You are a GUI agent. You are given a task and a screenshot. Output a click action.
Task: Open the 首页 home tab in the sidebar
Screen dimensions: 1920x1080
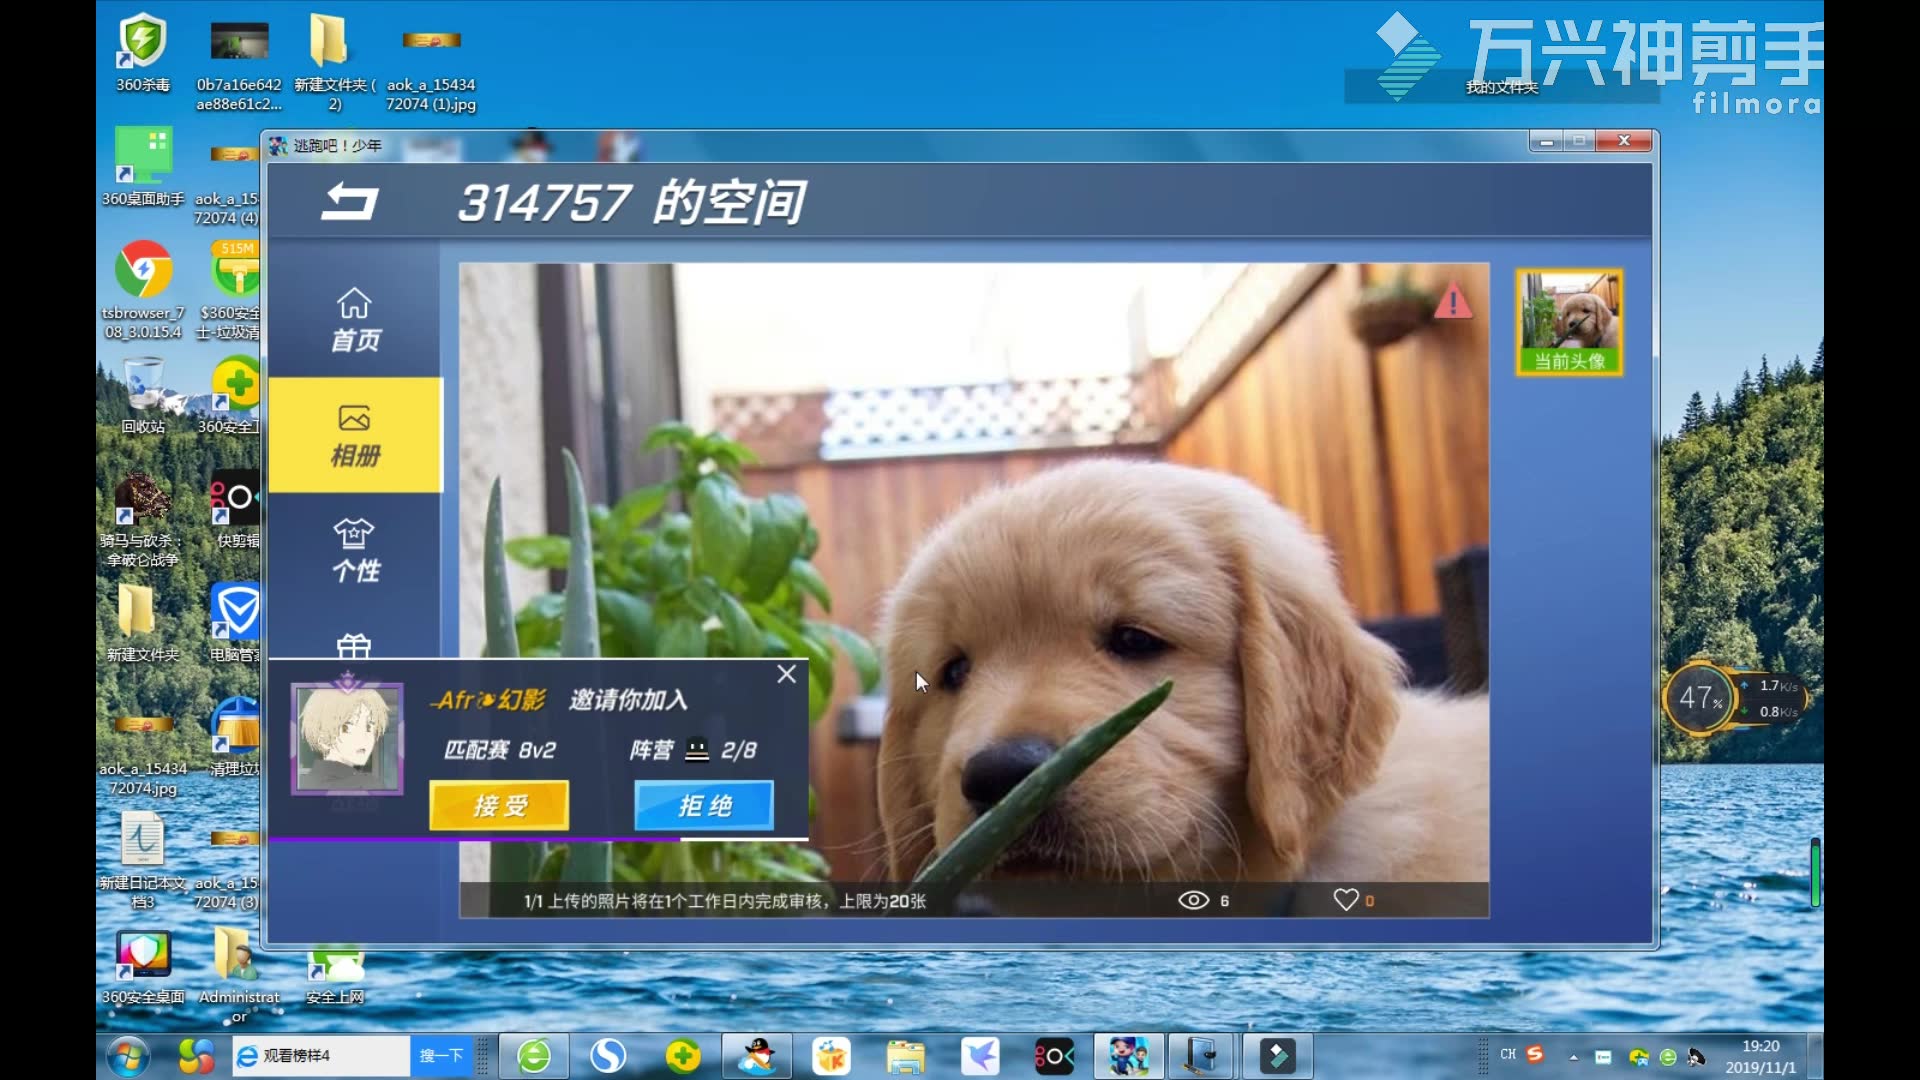pos(355,320)
